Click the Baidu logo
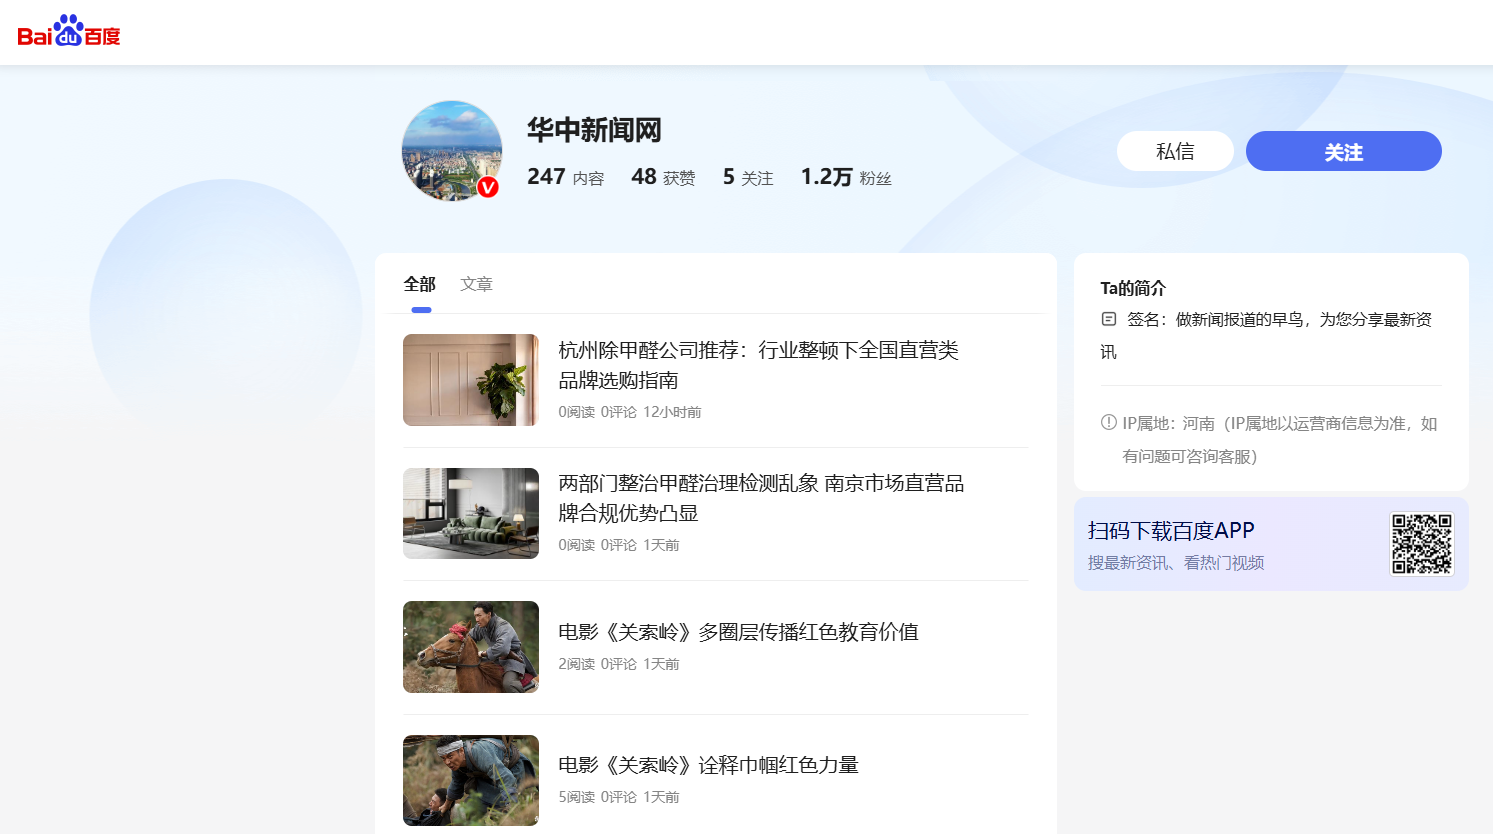1493x834 pixels. coord(69,32)
